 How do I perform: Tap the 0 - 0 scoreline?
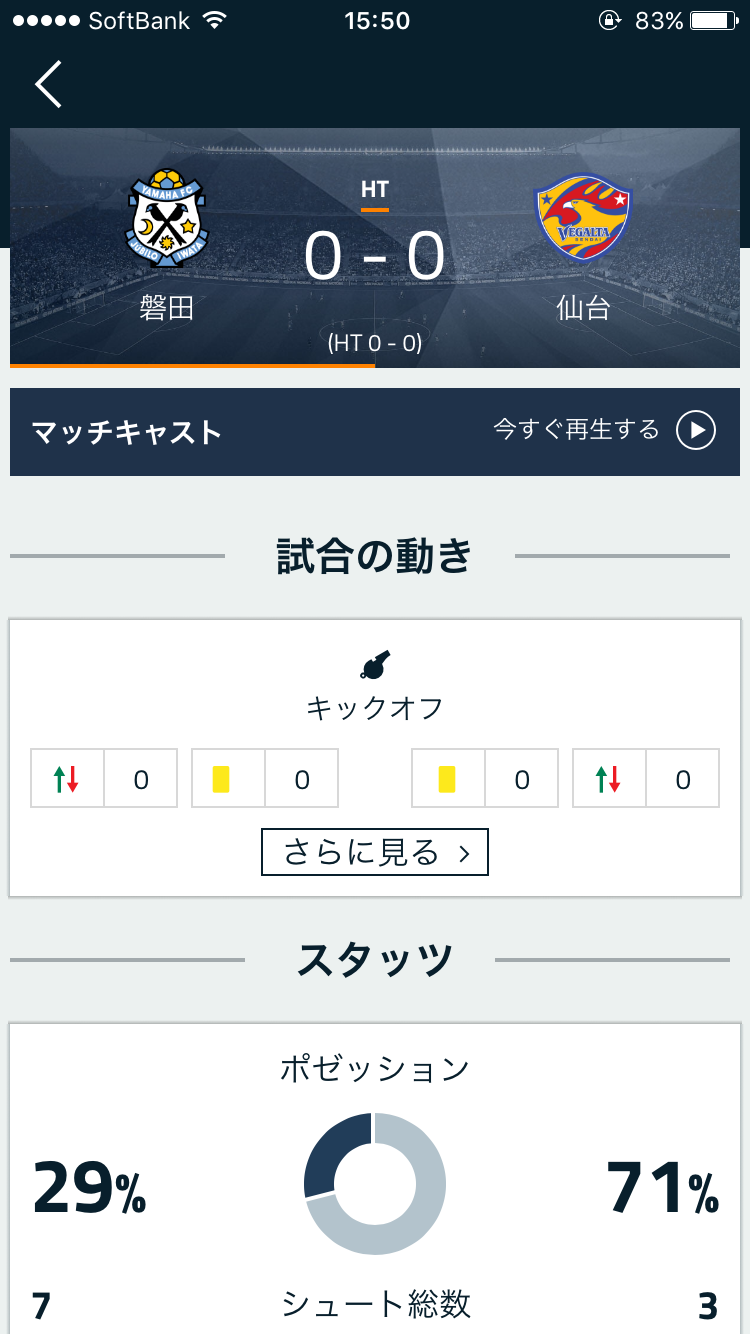(x=375, y=257)
